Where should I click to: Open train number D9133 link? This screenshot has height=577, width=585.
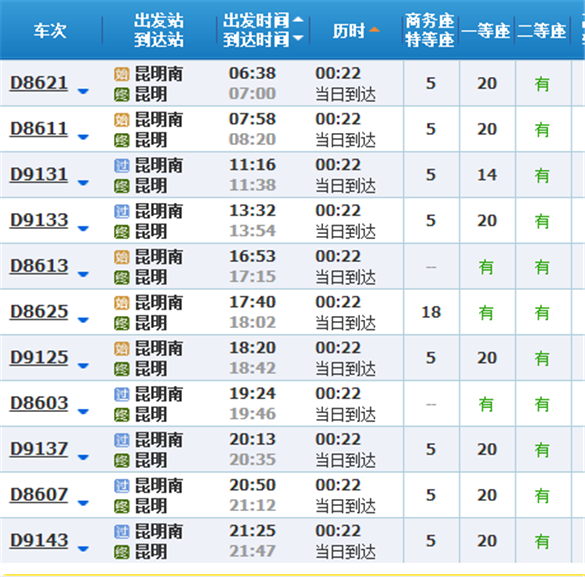39,220
